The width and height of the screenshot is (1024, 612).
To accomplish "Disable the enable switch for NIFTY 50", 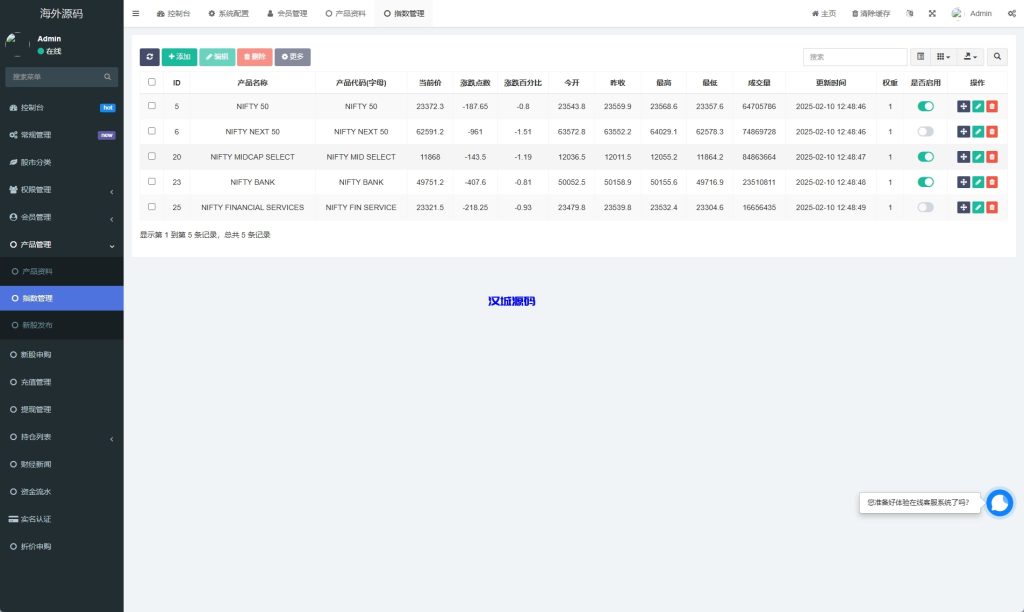I will pyautogui.click(x=923, y=106).
